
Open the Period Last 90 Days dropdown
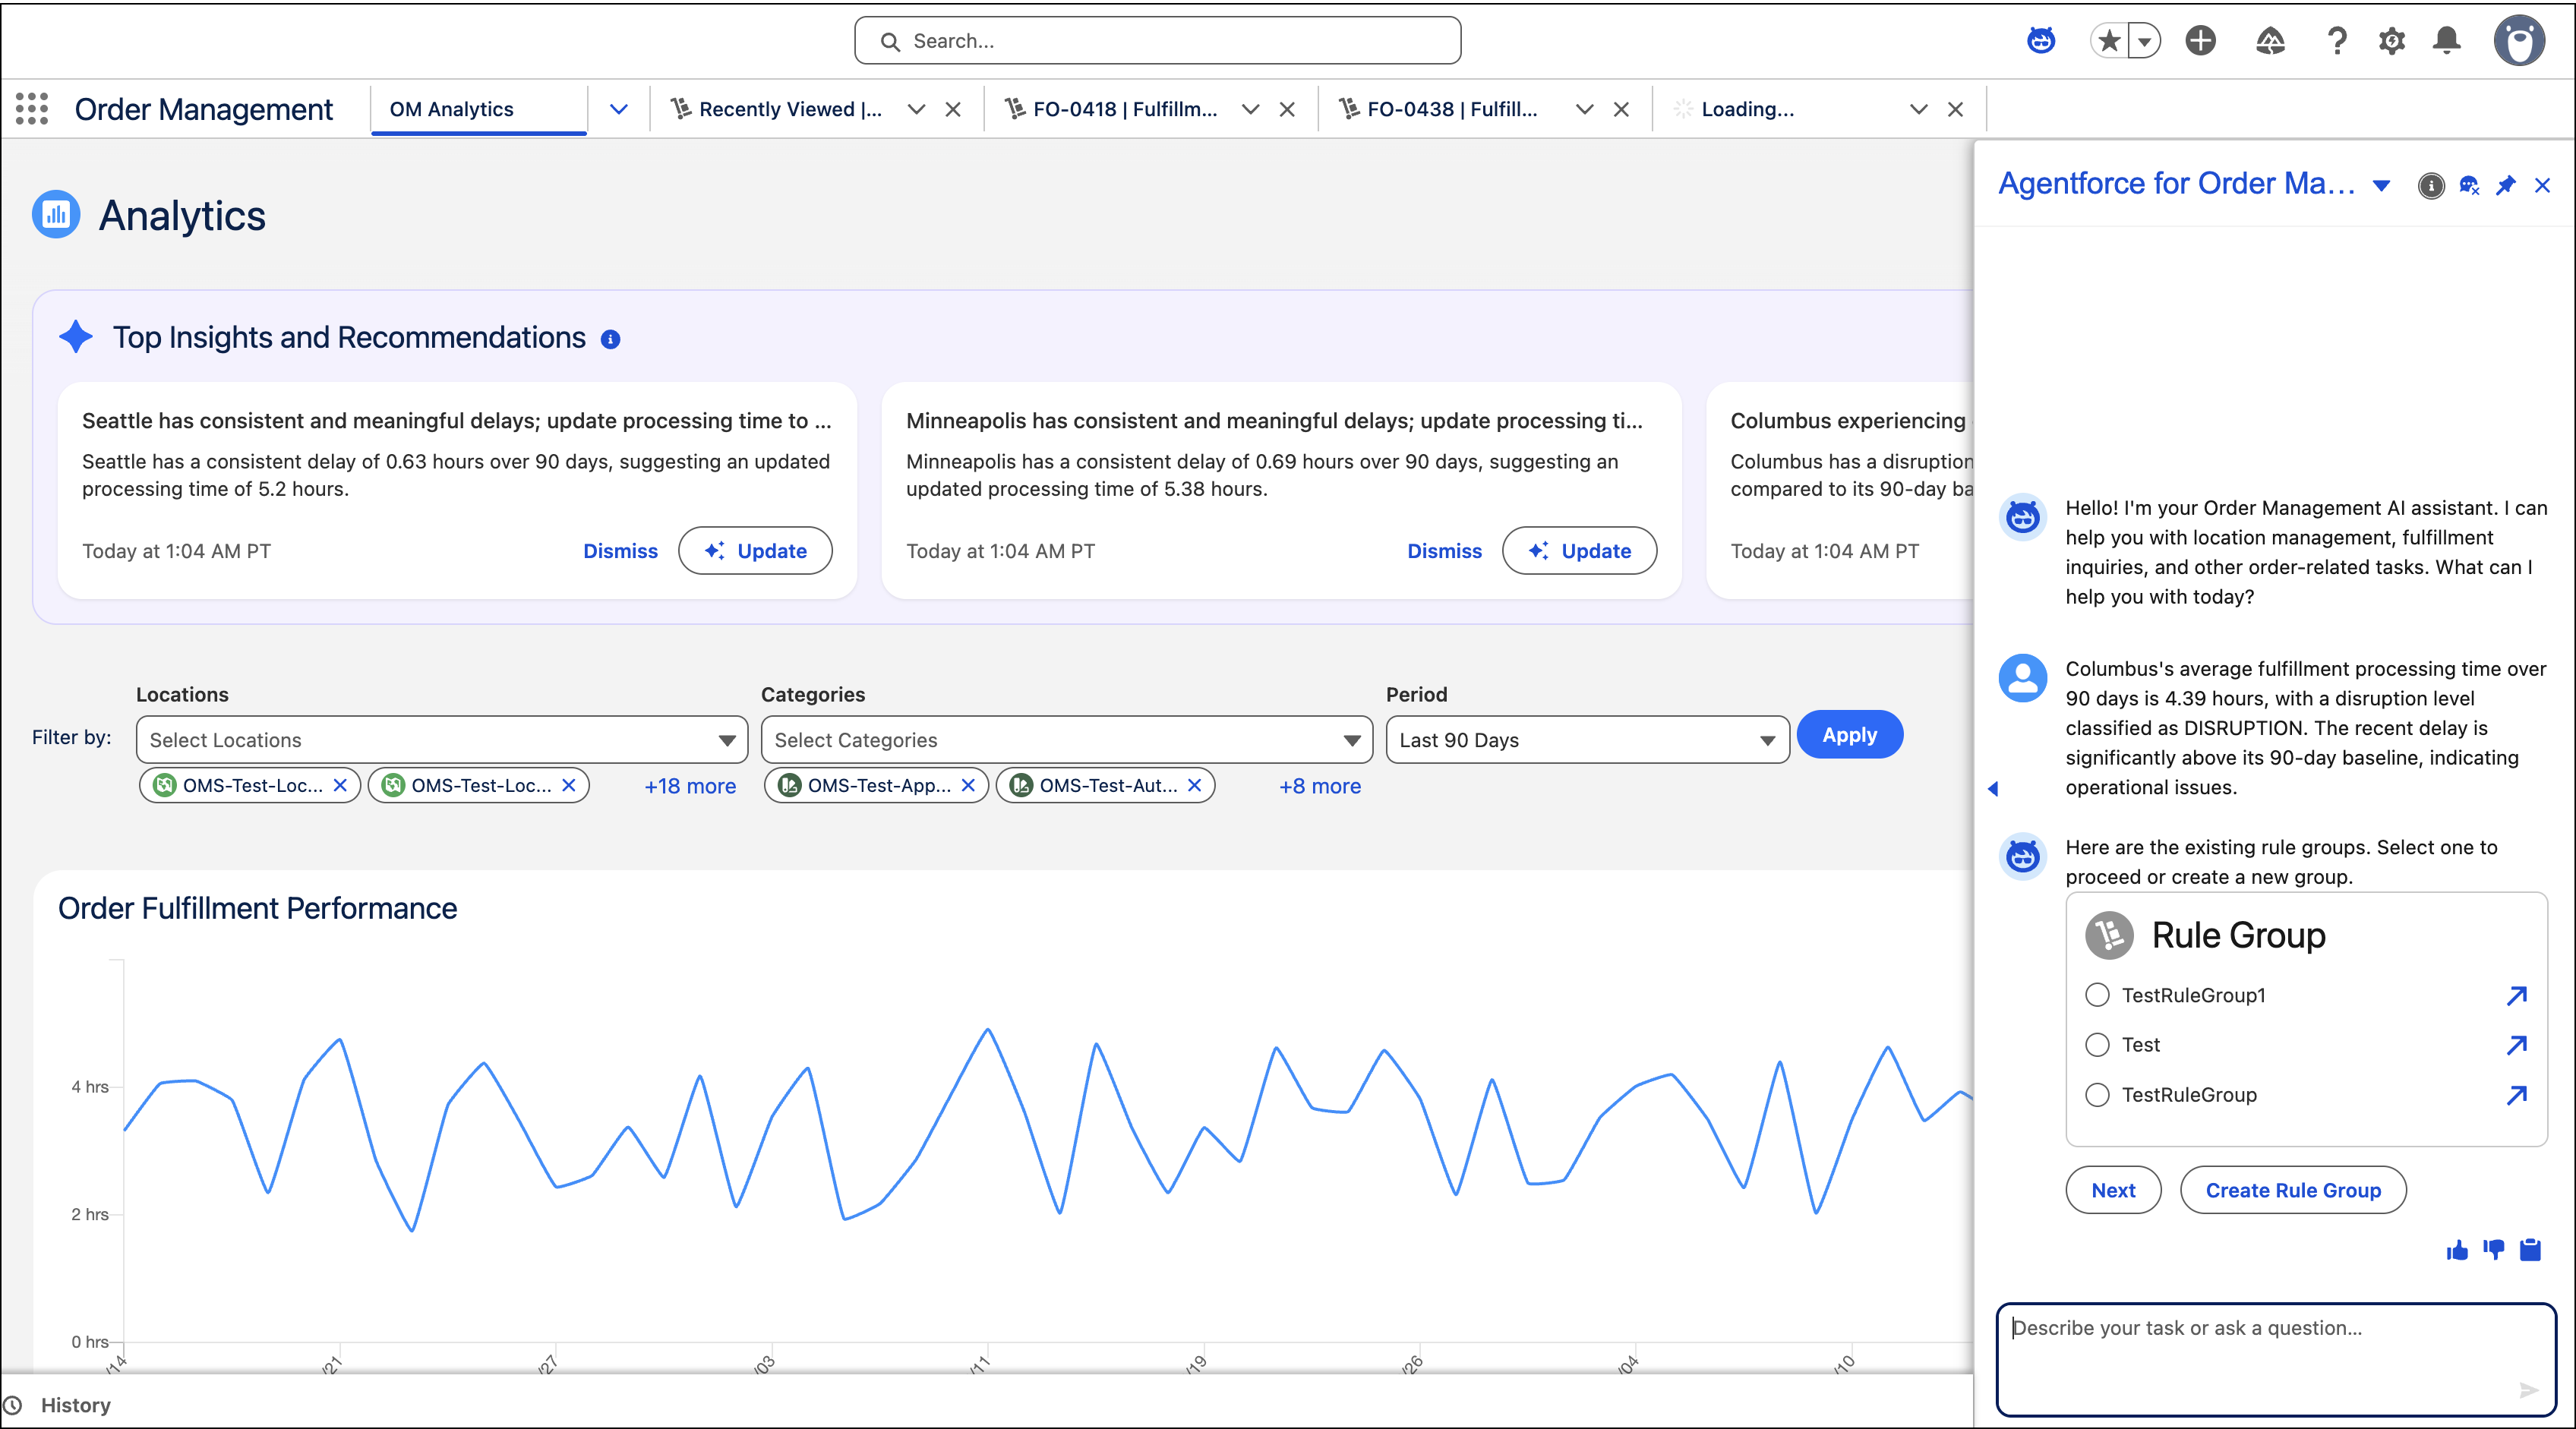tap(1588, 740)
